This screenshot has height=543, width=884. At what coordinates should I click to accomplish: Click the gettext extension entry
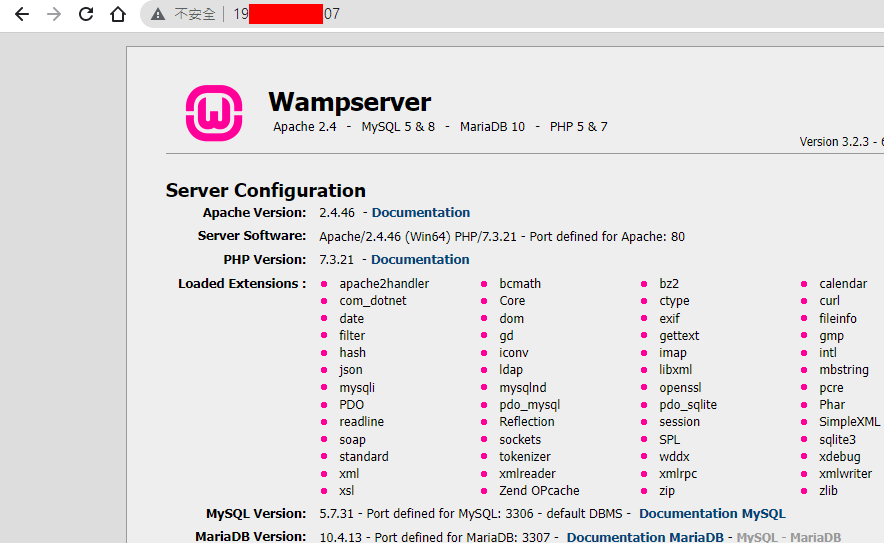pyautogui.click(x=679, y=335)
